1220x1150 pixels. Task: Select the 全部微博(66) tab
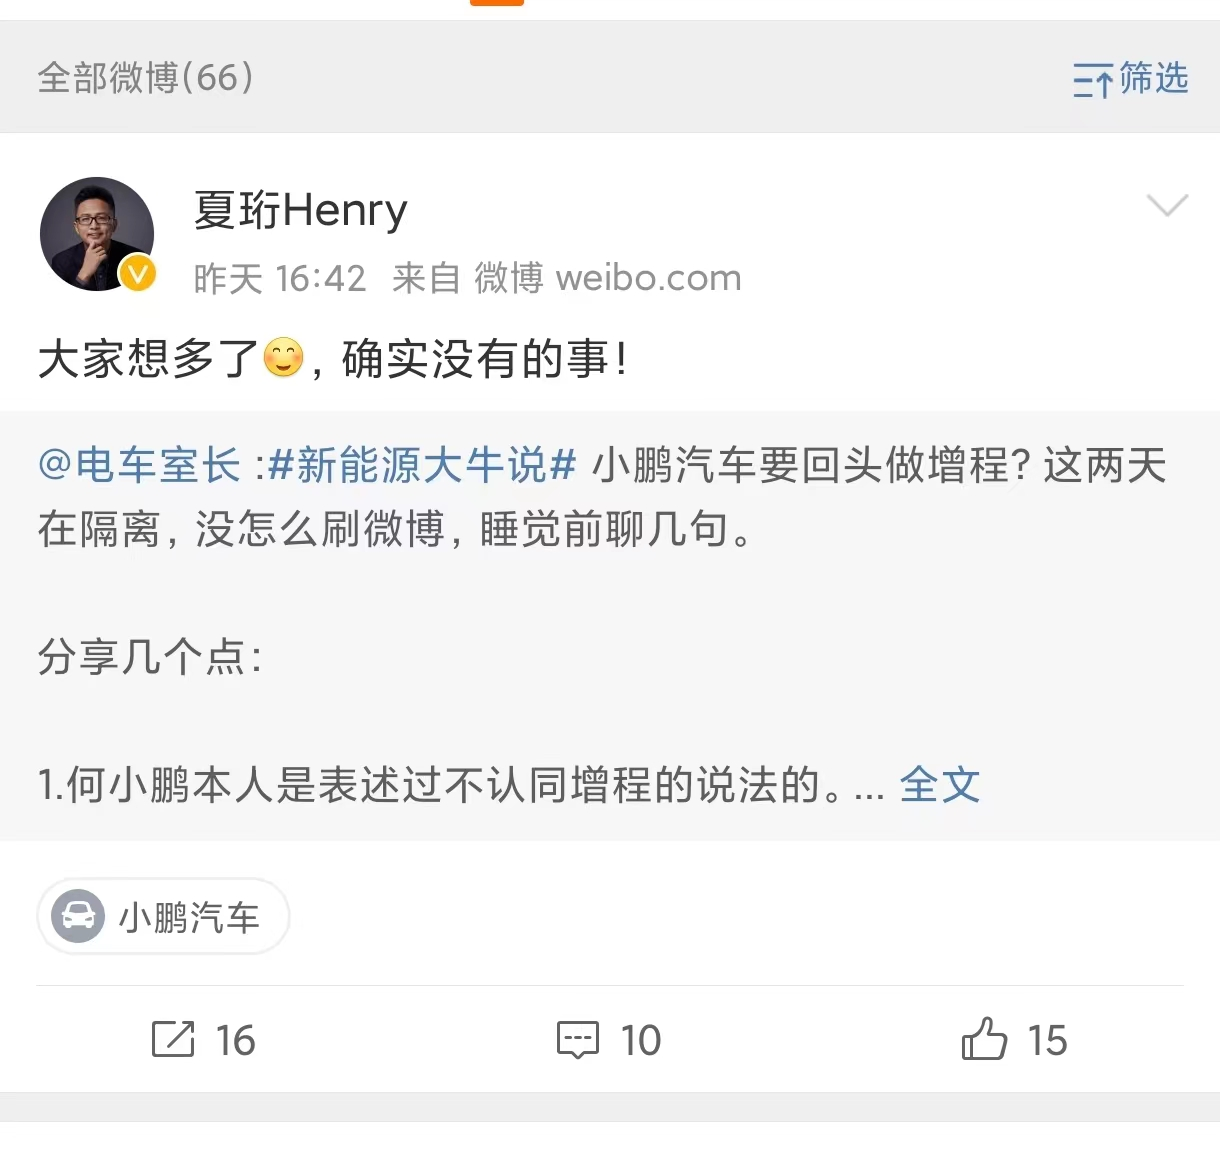[145, 77]
